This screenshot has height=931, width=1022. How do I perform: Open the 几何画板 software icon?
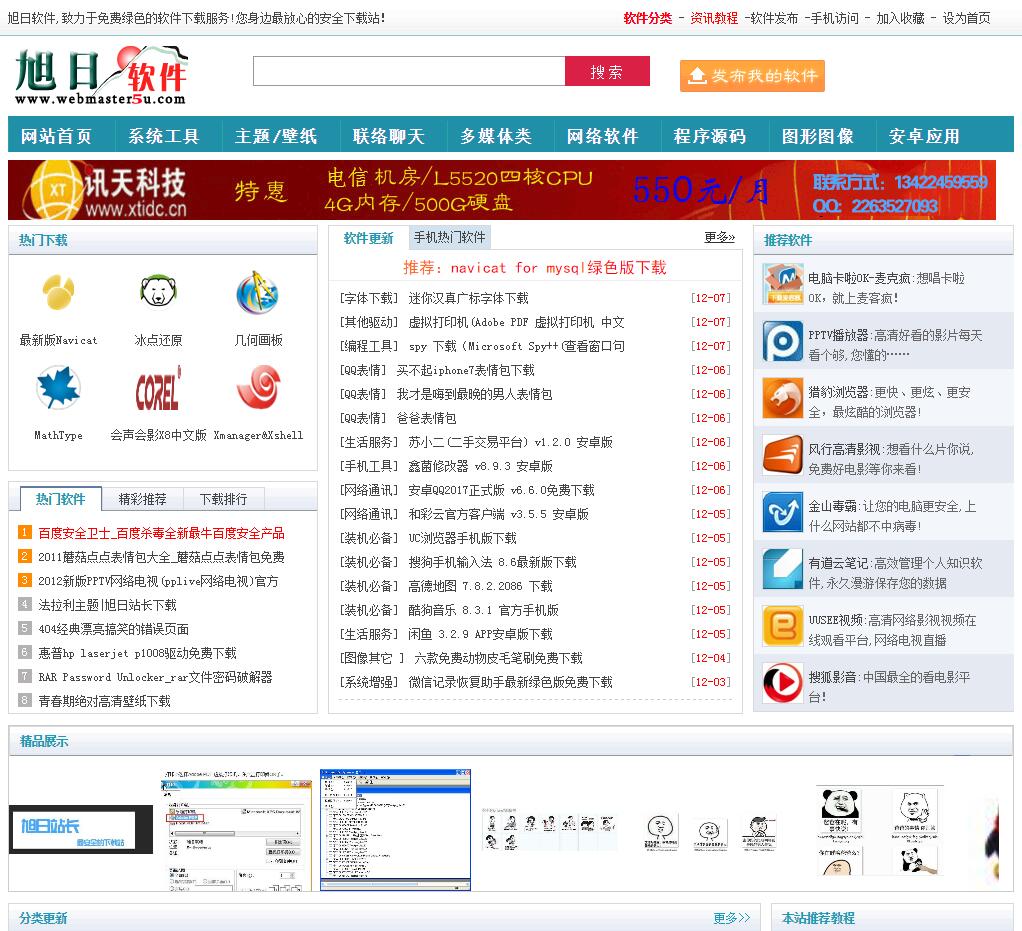pos(258,292)
